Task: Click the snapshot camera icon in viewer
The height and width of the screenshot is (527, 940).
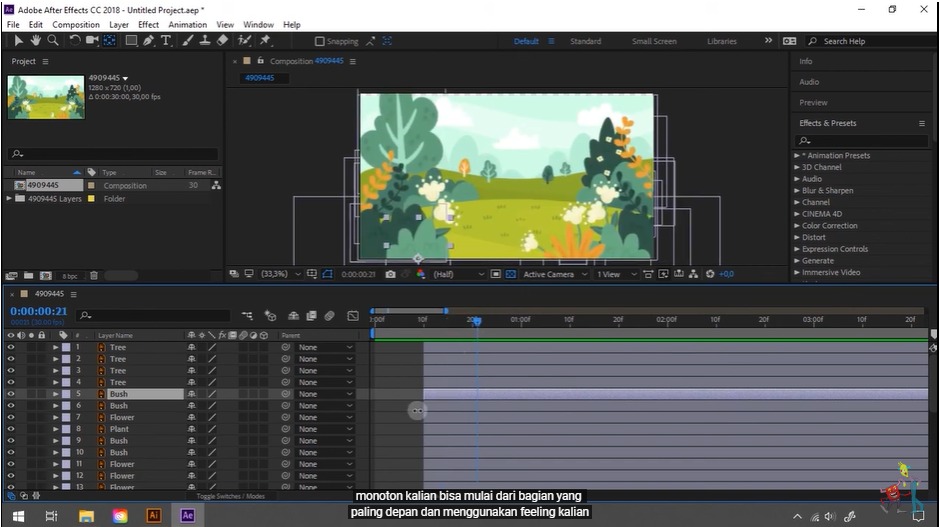Action: click(x=390, y=274)
